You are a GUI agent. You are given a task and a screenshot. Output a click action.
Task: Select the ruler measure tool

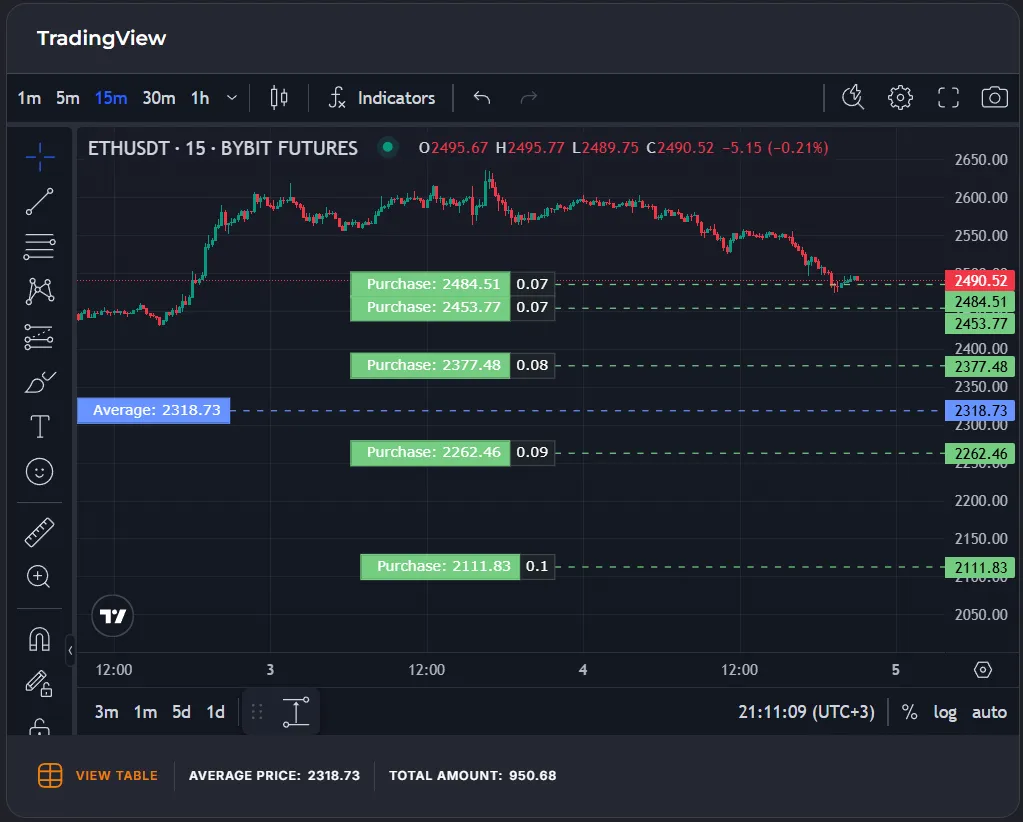coord(40,532)
